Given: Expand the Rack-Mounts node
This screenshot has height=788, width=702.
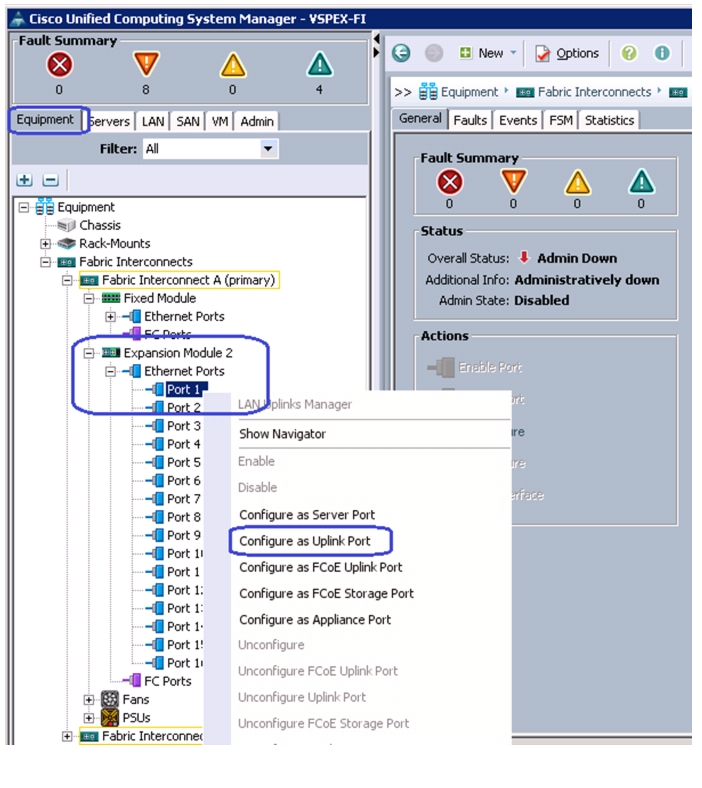Looking at the screenshot, I should point(45,244).
